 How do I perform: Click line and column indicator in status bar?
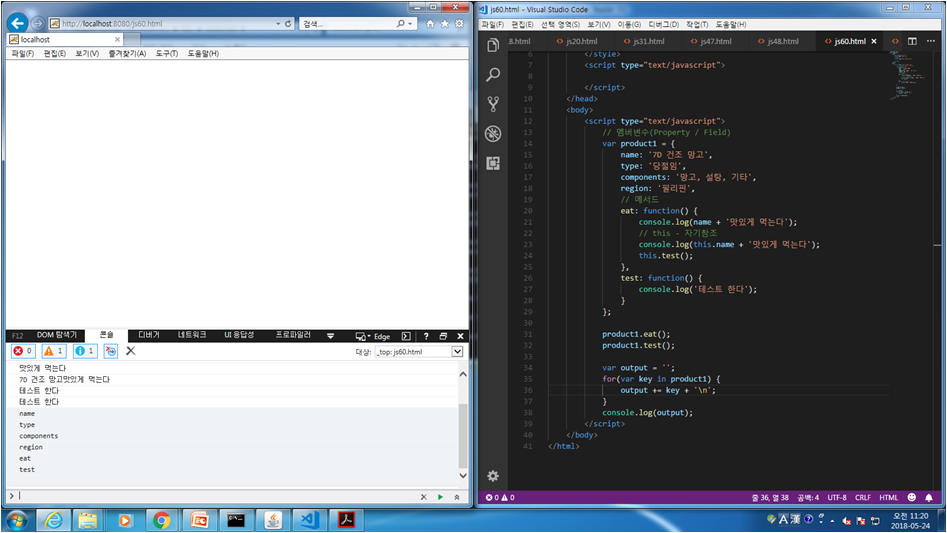point(770,497)
